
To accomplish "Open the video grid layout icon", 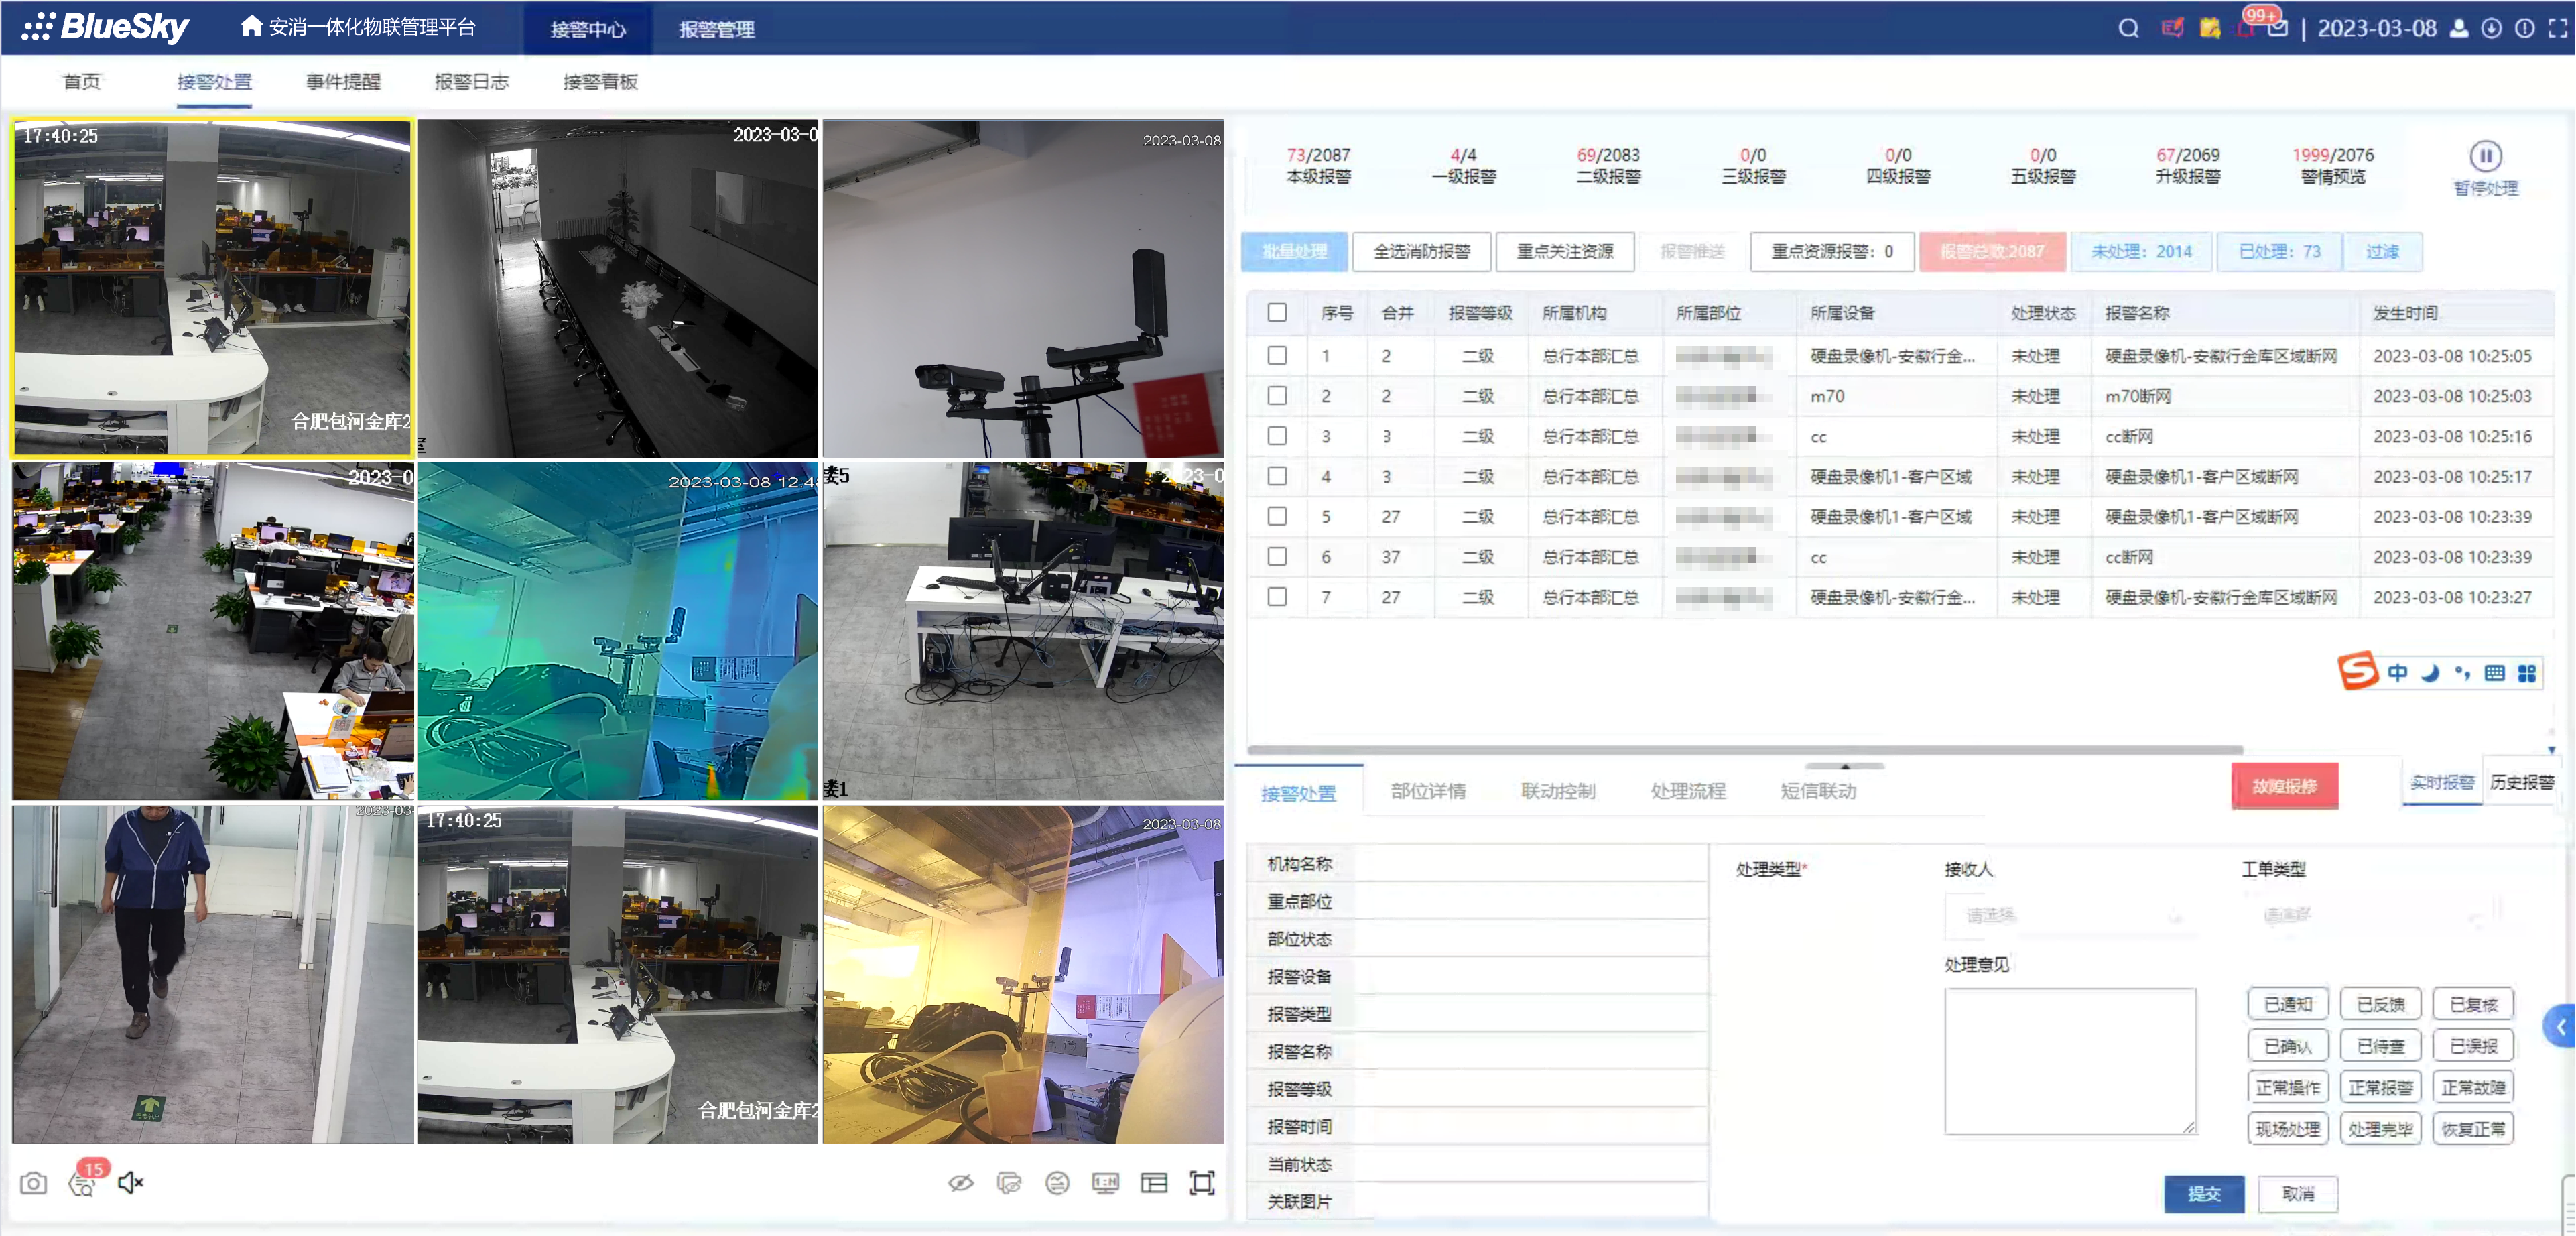I will tap(1154, 1183).
